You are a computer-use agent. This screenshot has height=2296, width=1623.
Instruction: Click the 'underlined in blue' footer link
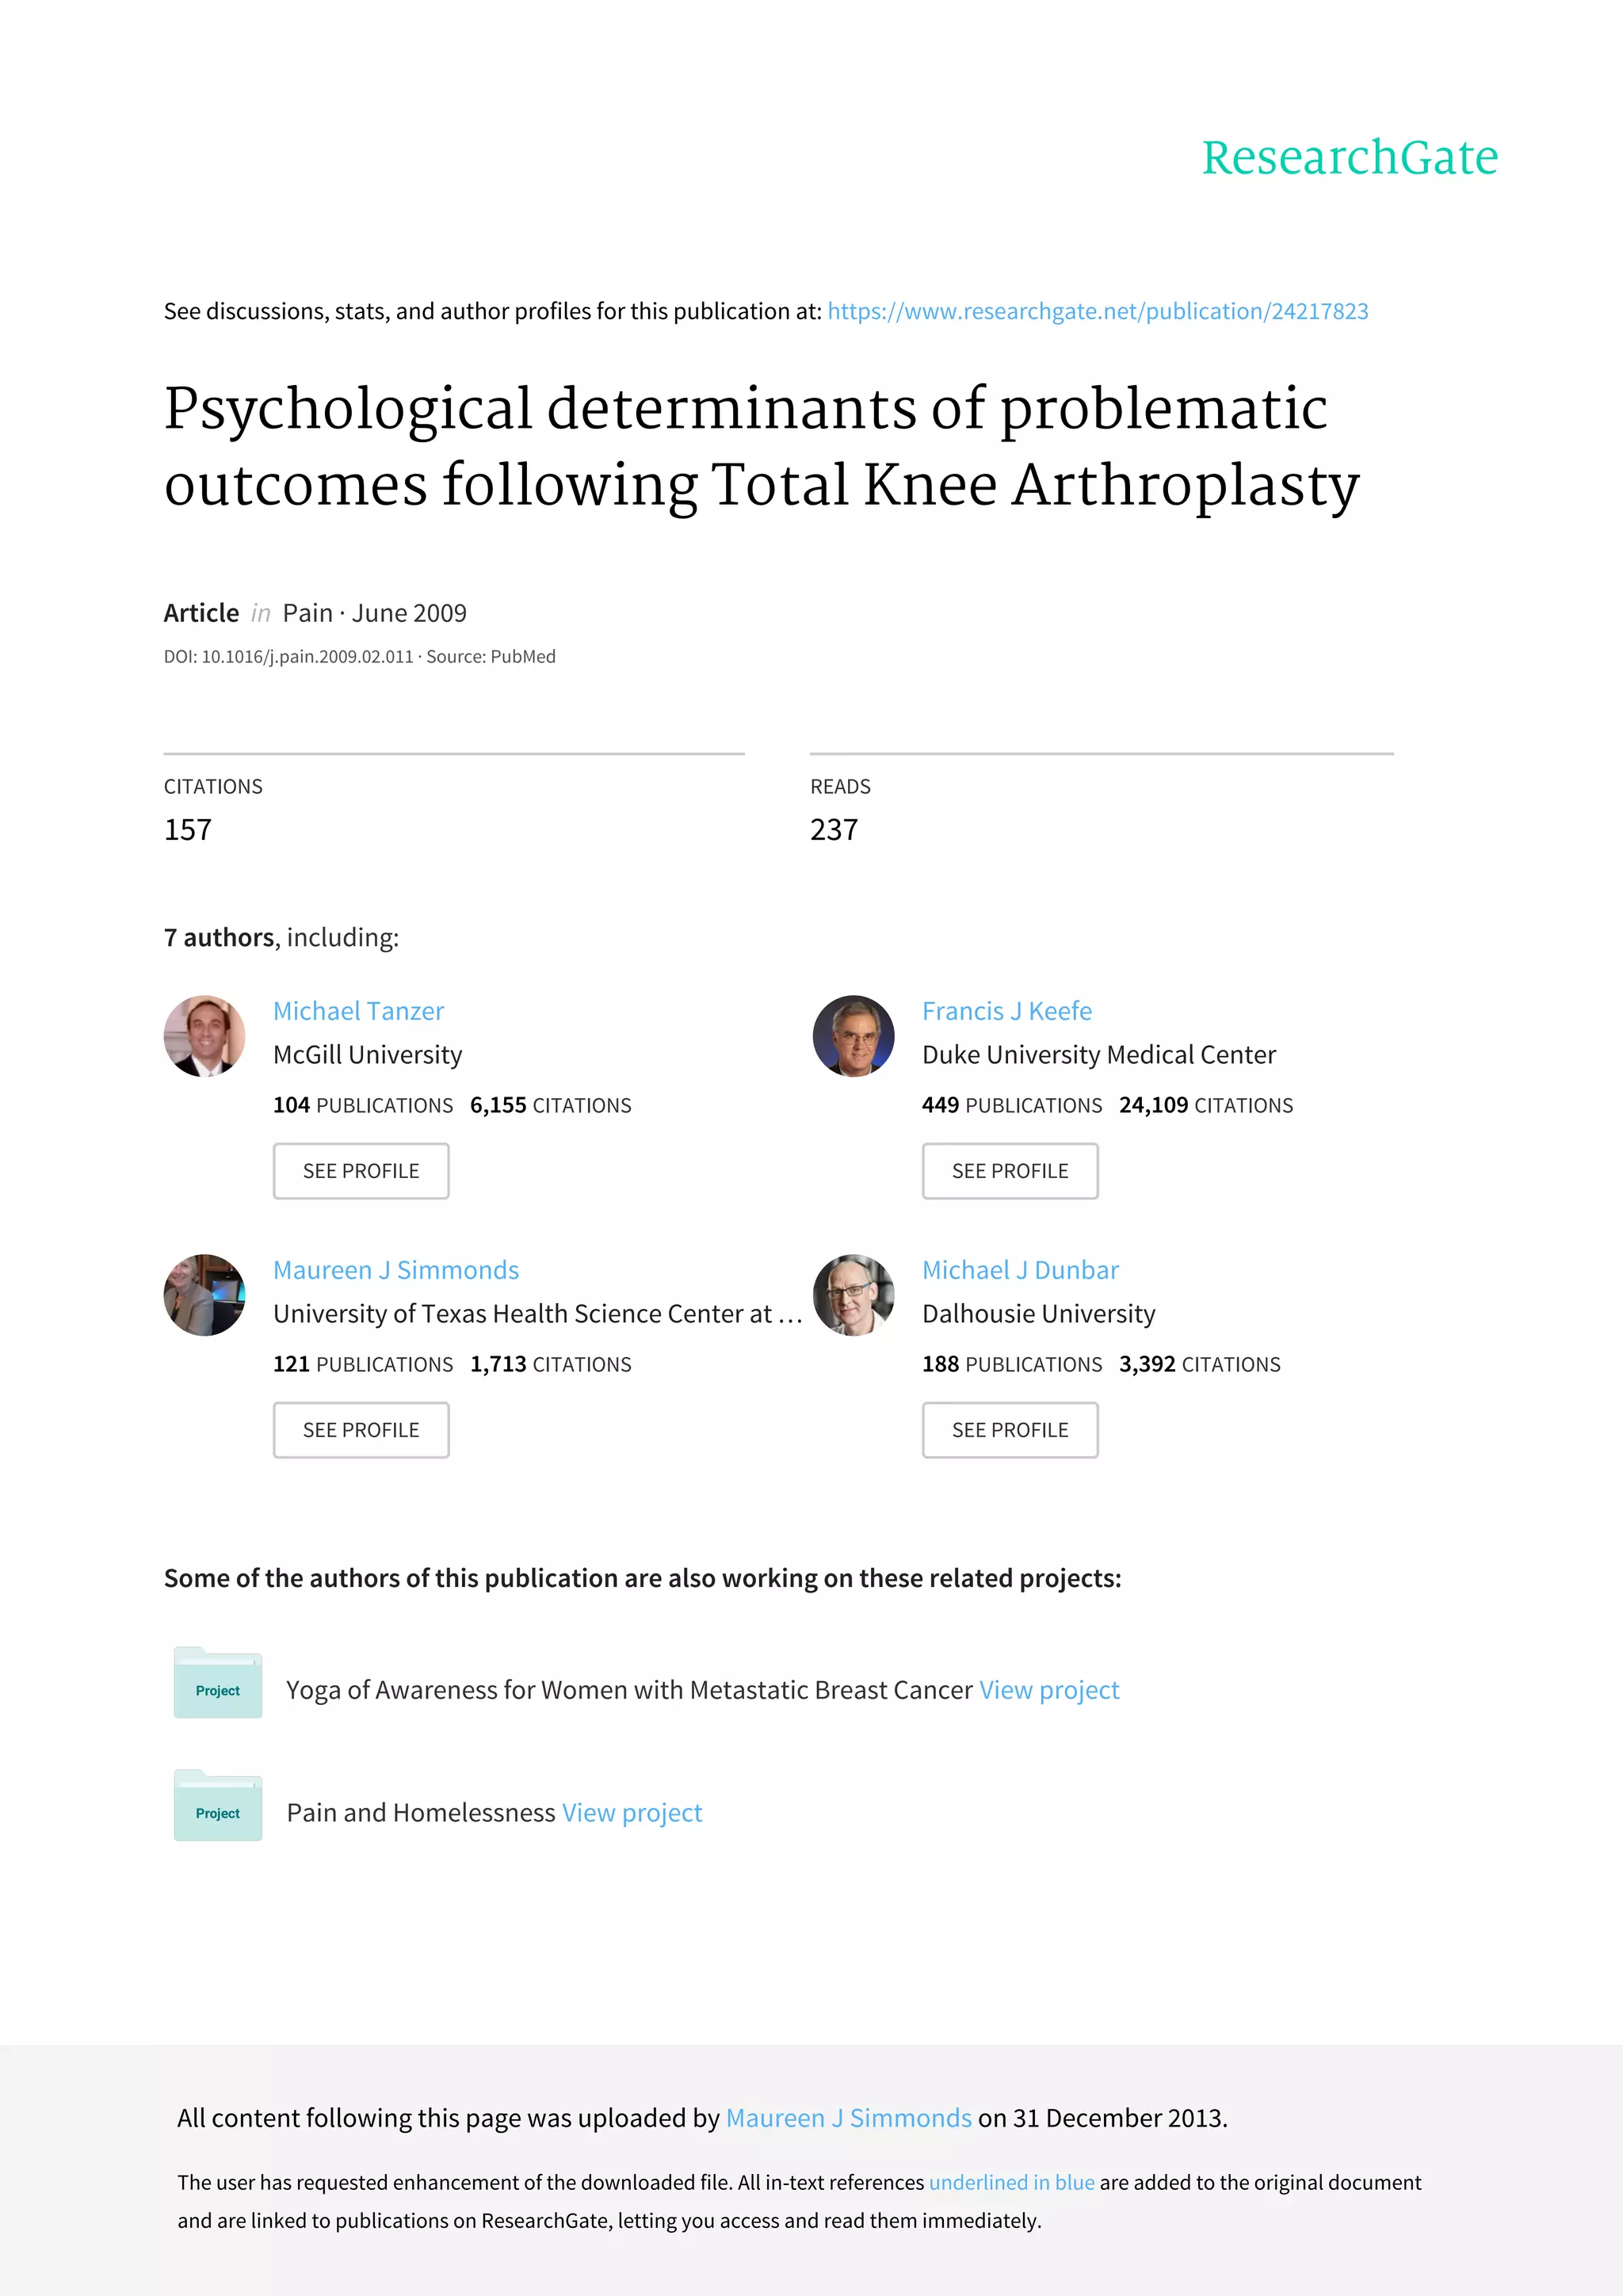tap(1012, 2182)
